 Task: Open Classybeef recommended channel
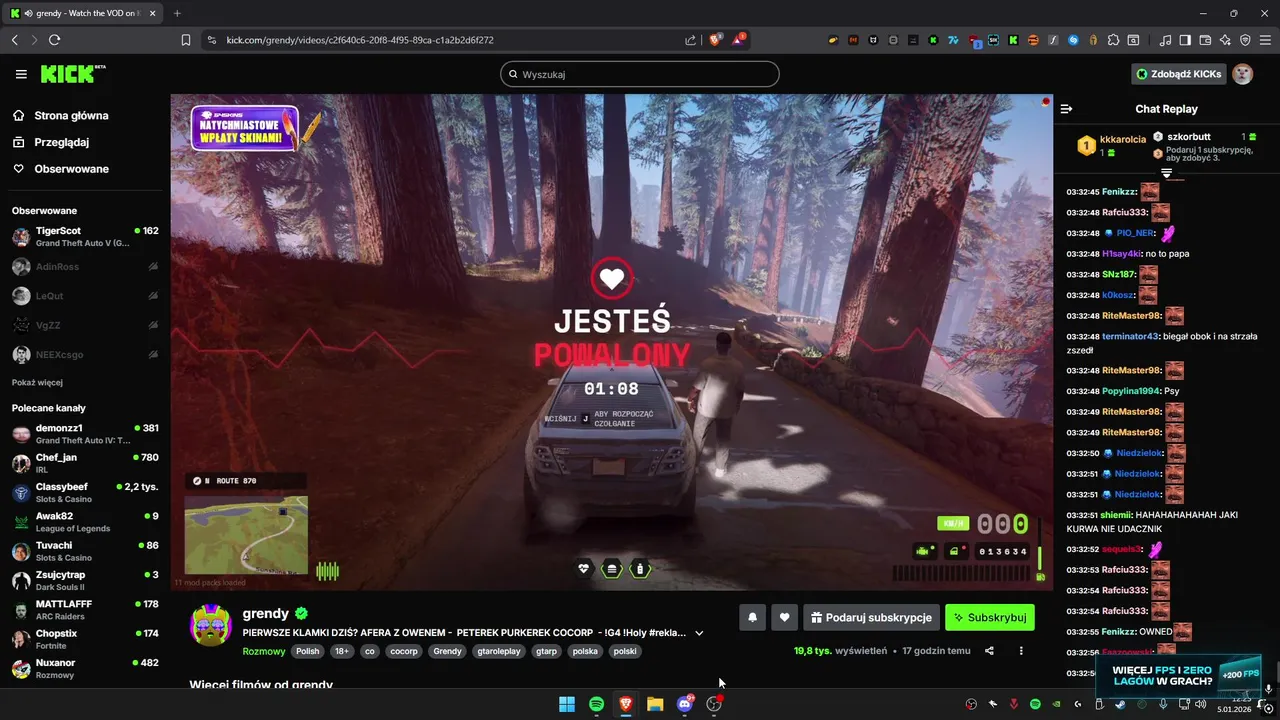coord(85,492)
